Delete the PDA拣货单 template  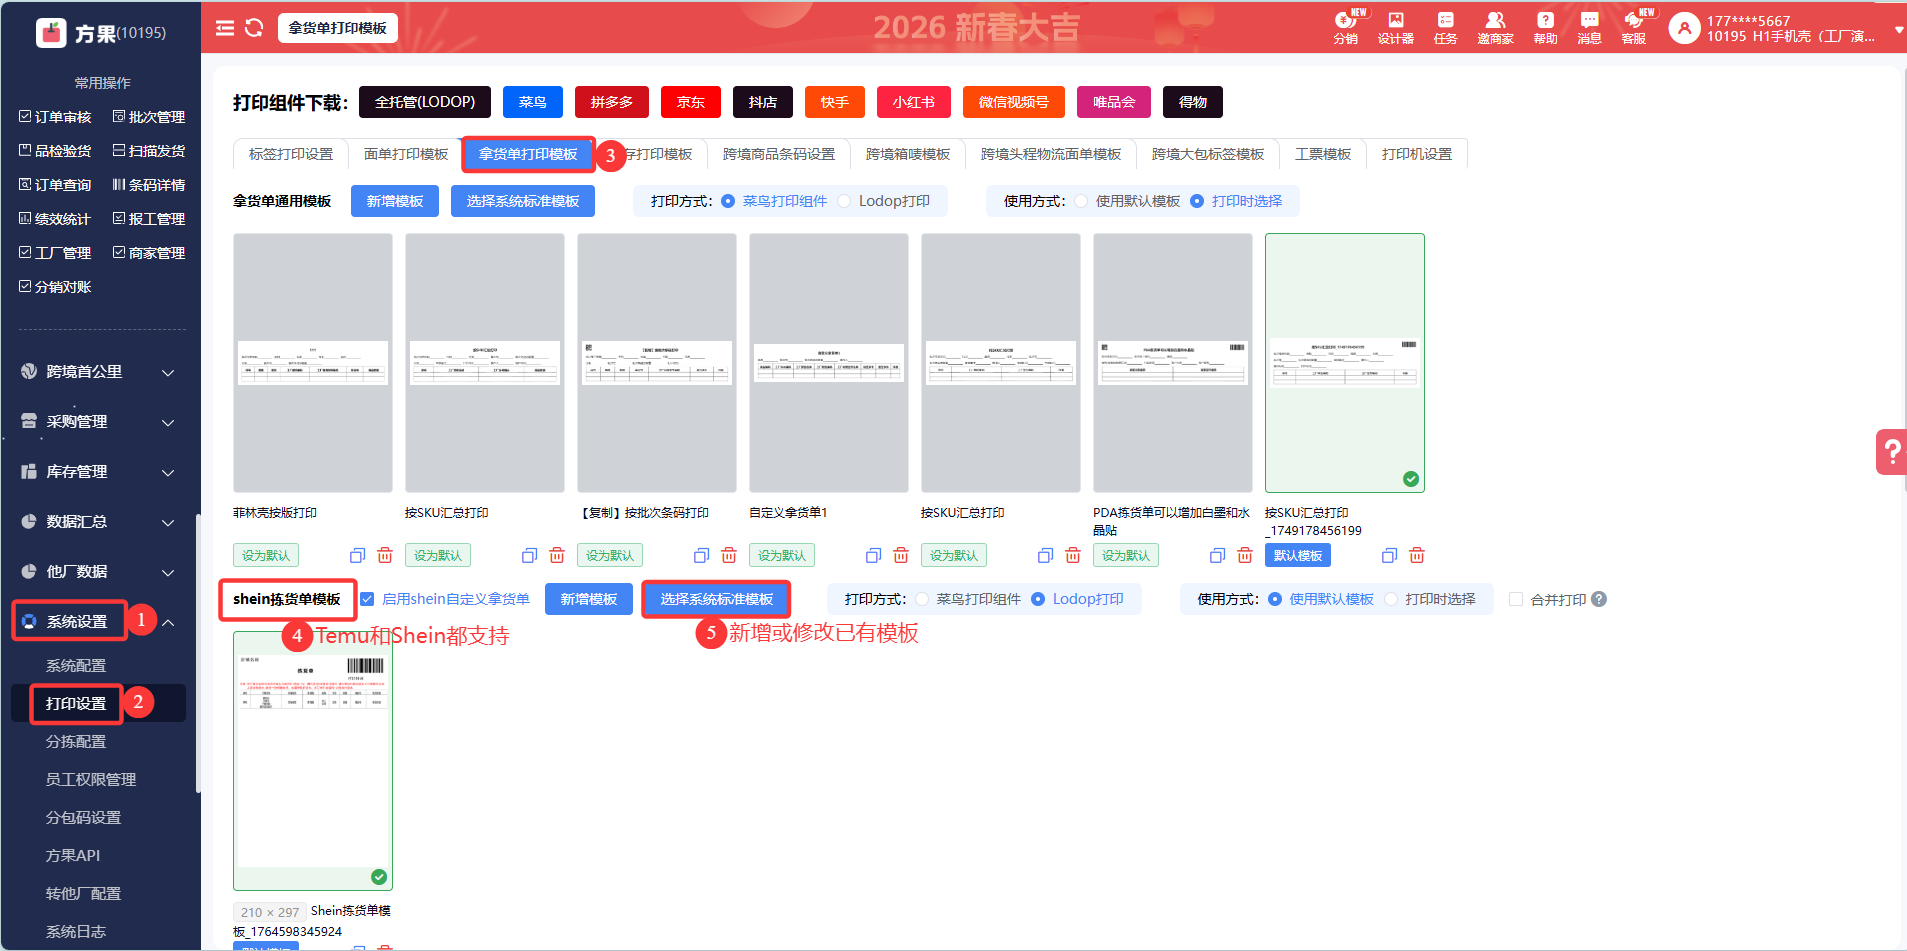click(x=1245, y=556)
